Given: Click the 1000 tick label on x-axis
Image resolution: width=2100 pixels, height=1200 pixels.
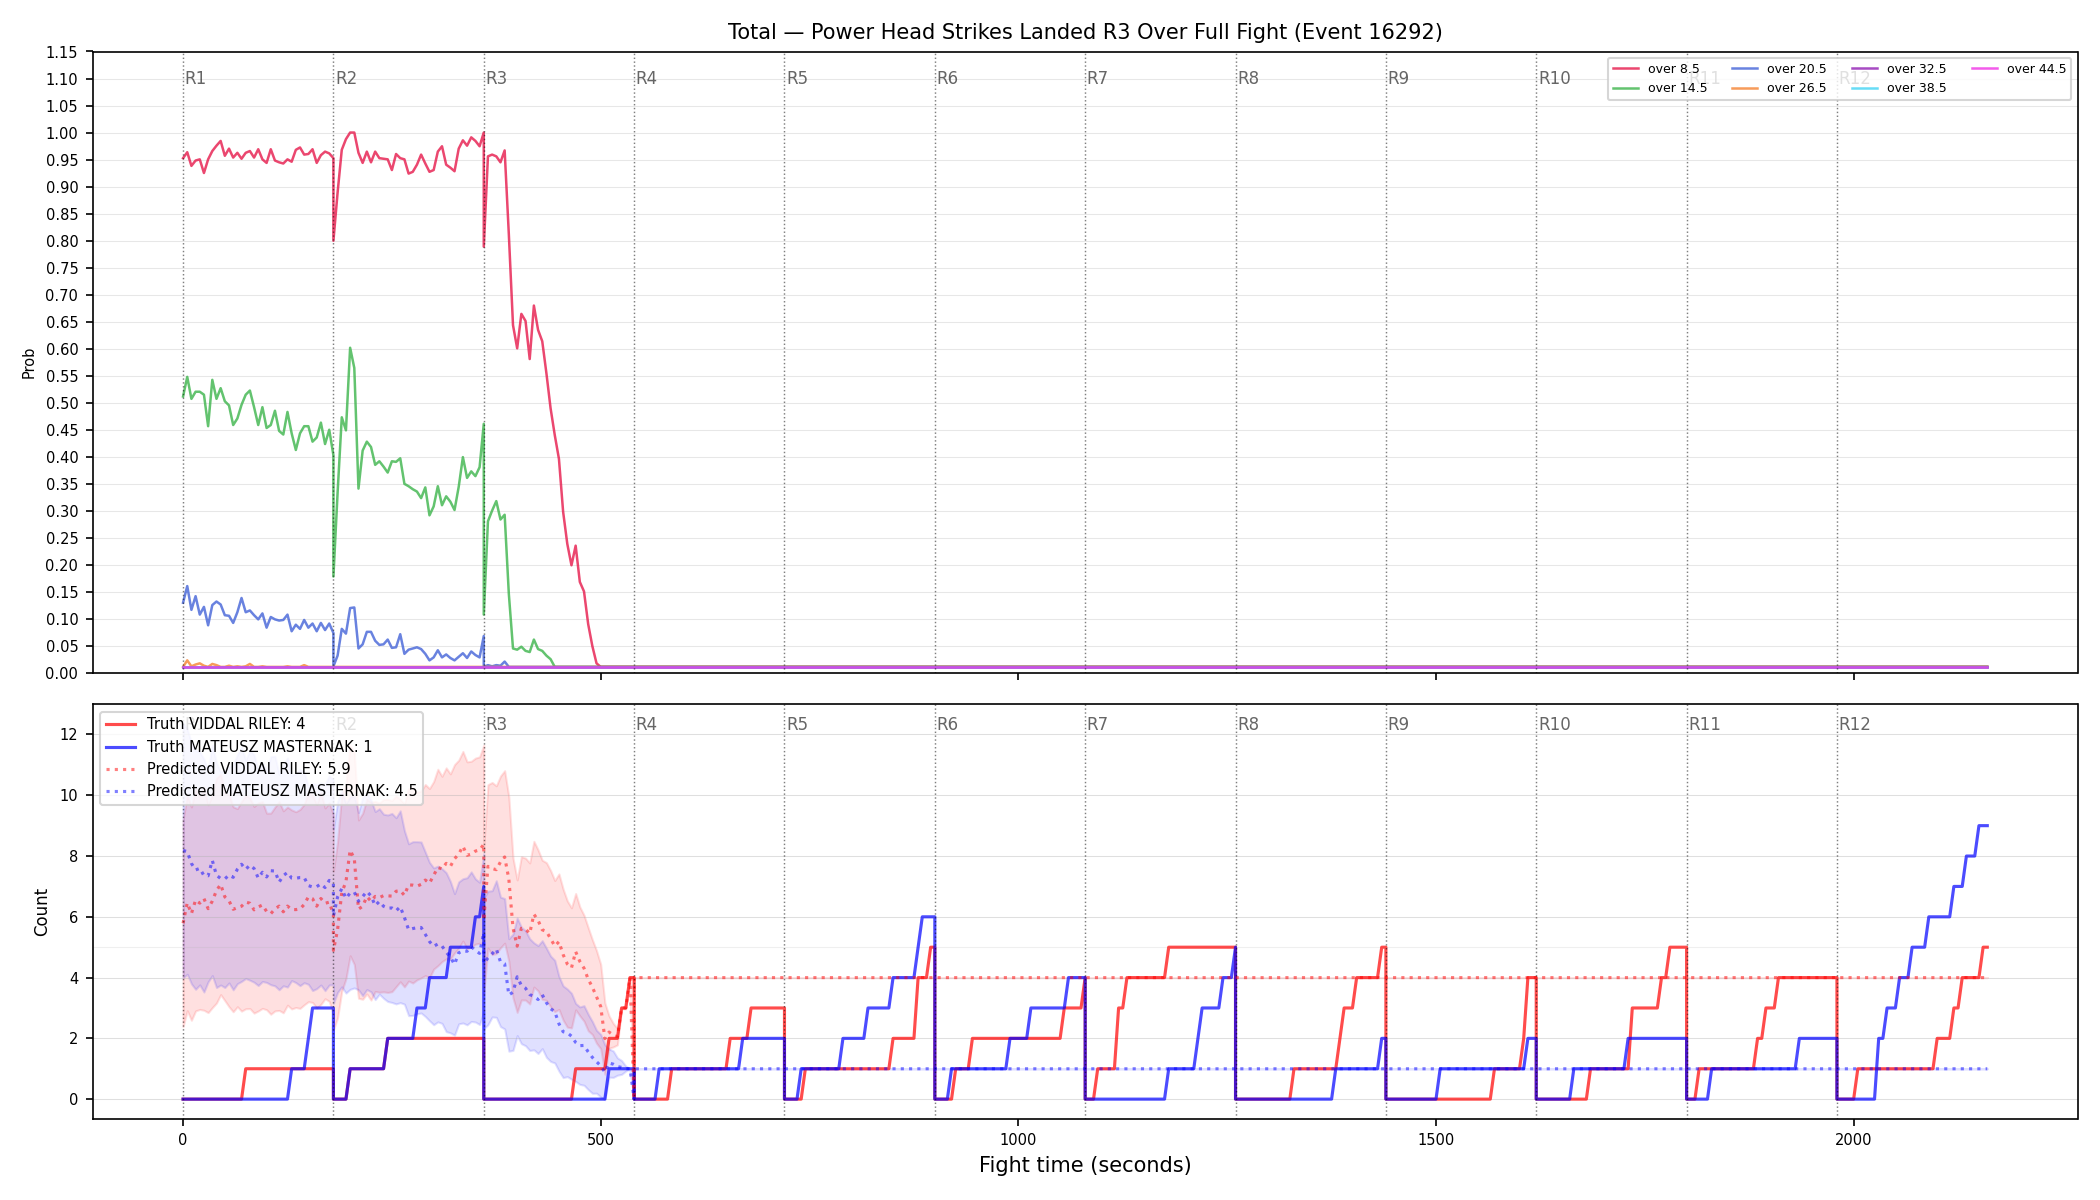Looking at the screenshot, I should (x=1018, y=1139).
